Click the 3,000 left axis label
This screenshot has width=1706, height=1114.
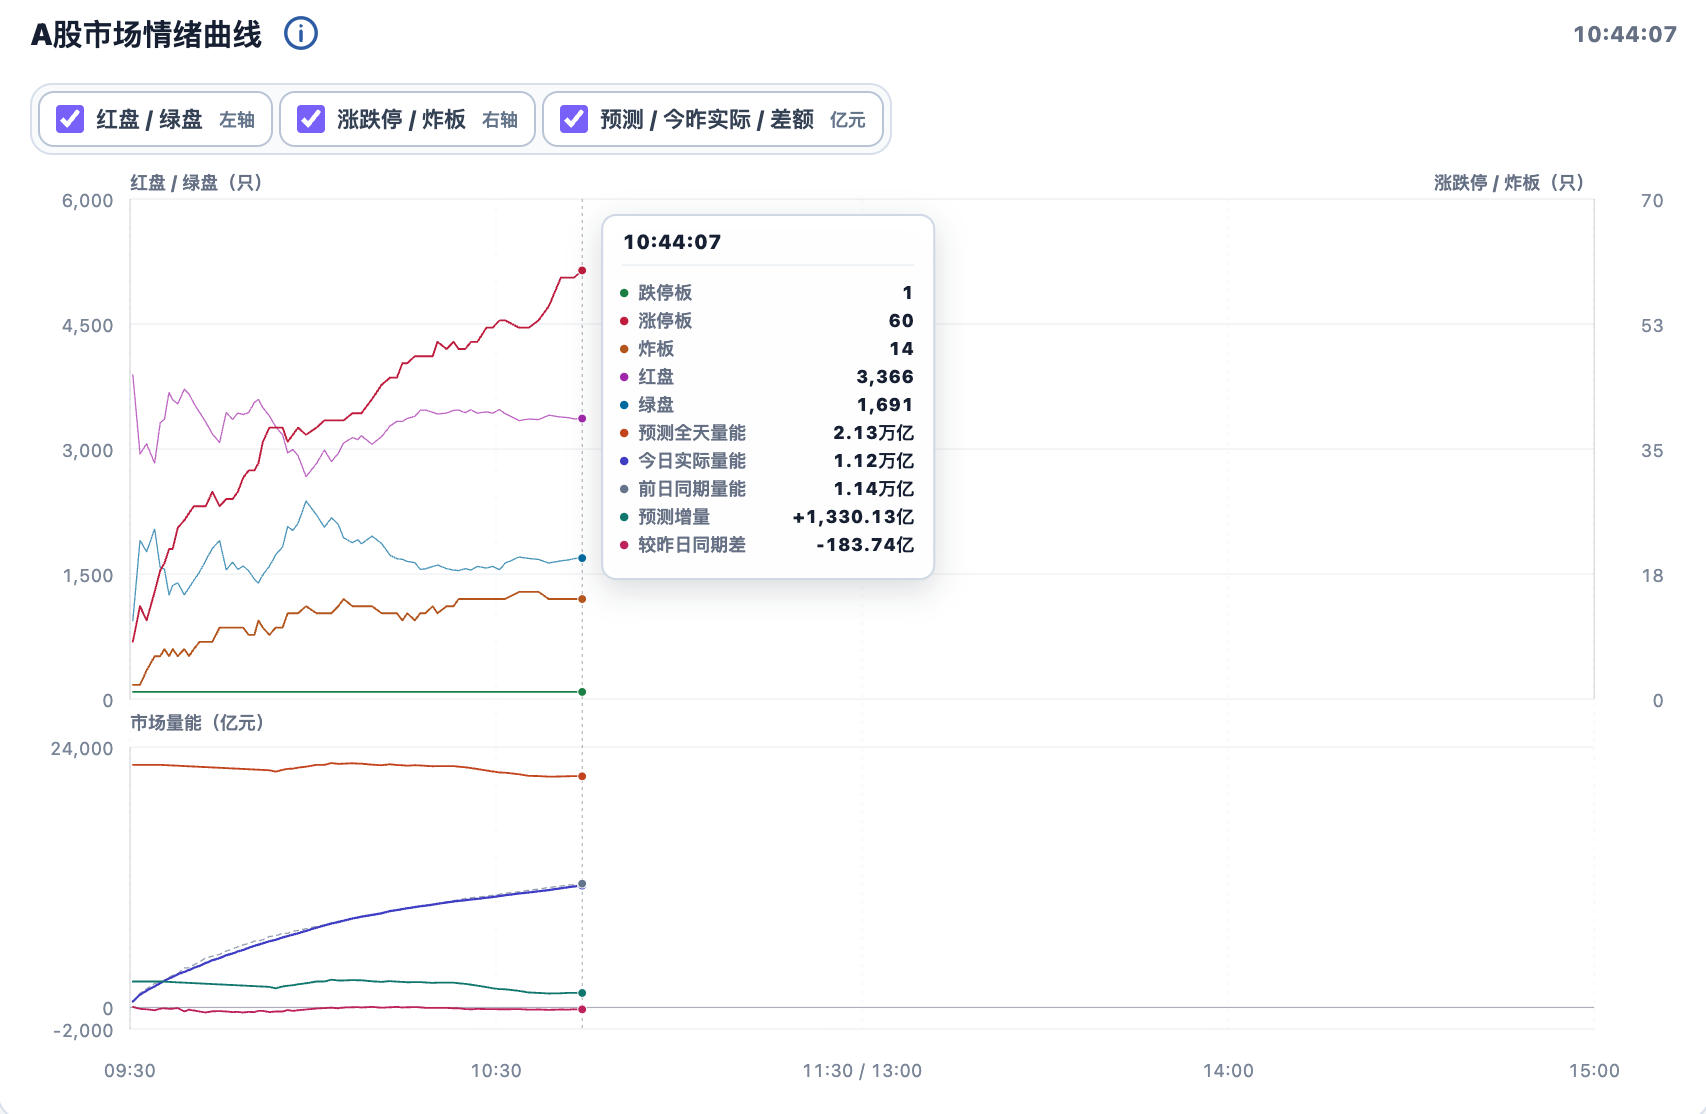pos(88,451)
